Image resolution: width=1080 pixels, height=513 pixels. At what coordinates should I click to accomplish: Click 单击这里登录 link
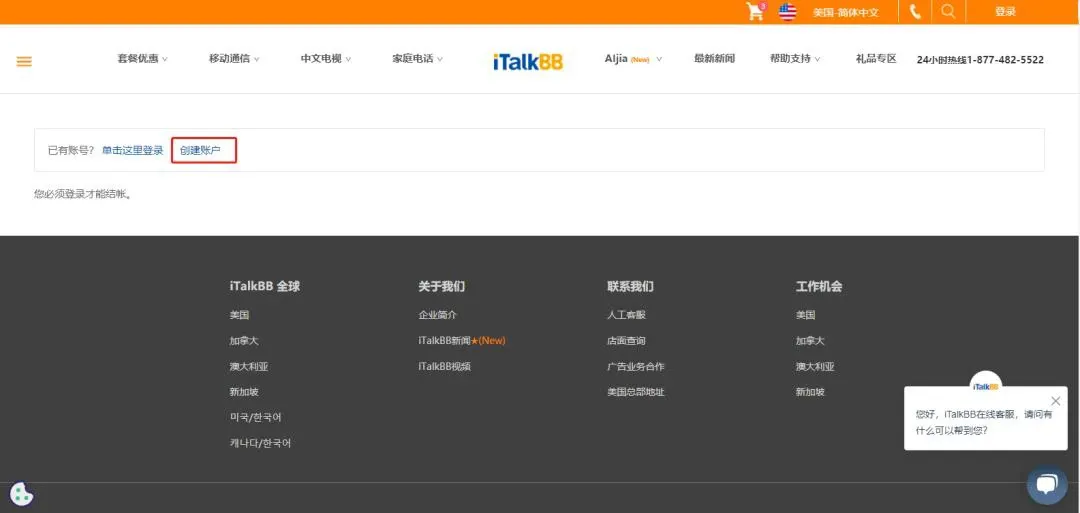132,151
